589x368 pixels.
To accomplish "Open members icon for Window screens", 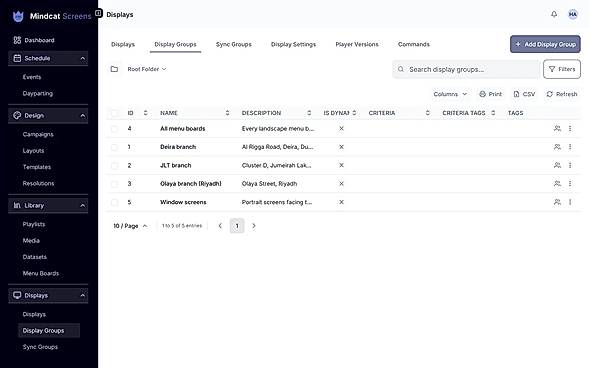I will [x=557, y=202].
